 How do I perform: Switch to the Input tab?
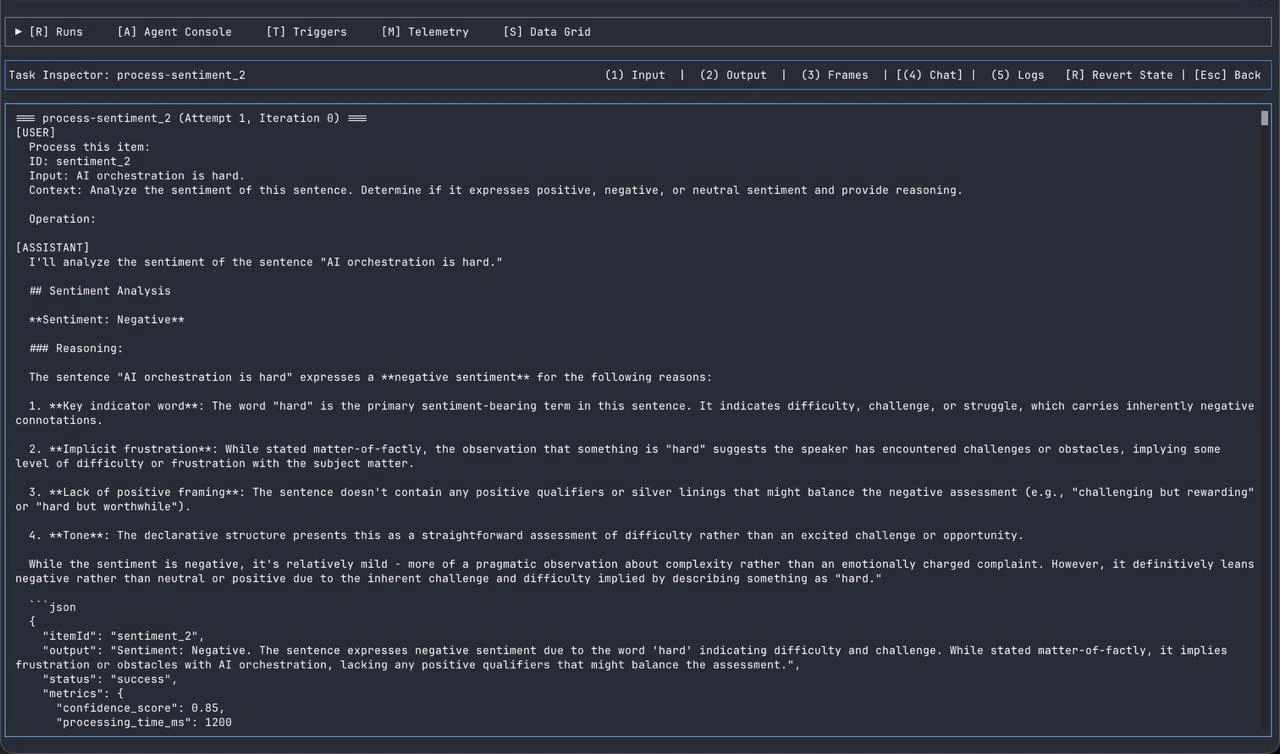(x=635, y=74)
